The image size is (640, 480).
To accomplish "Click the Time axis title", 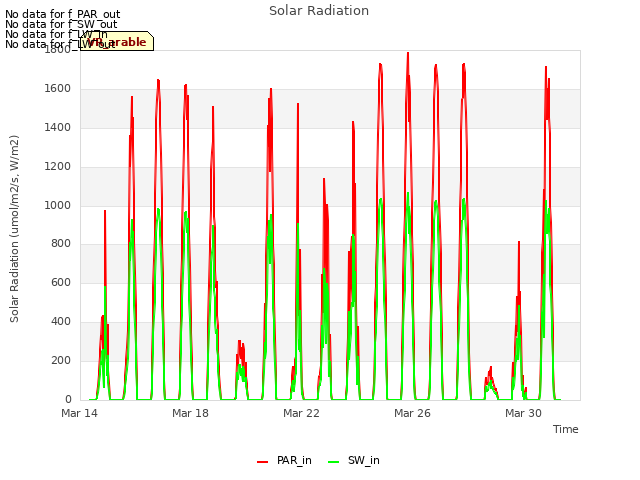I will pyautogui.click(x=566, y=429).
